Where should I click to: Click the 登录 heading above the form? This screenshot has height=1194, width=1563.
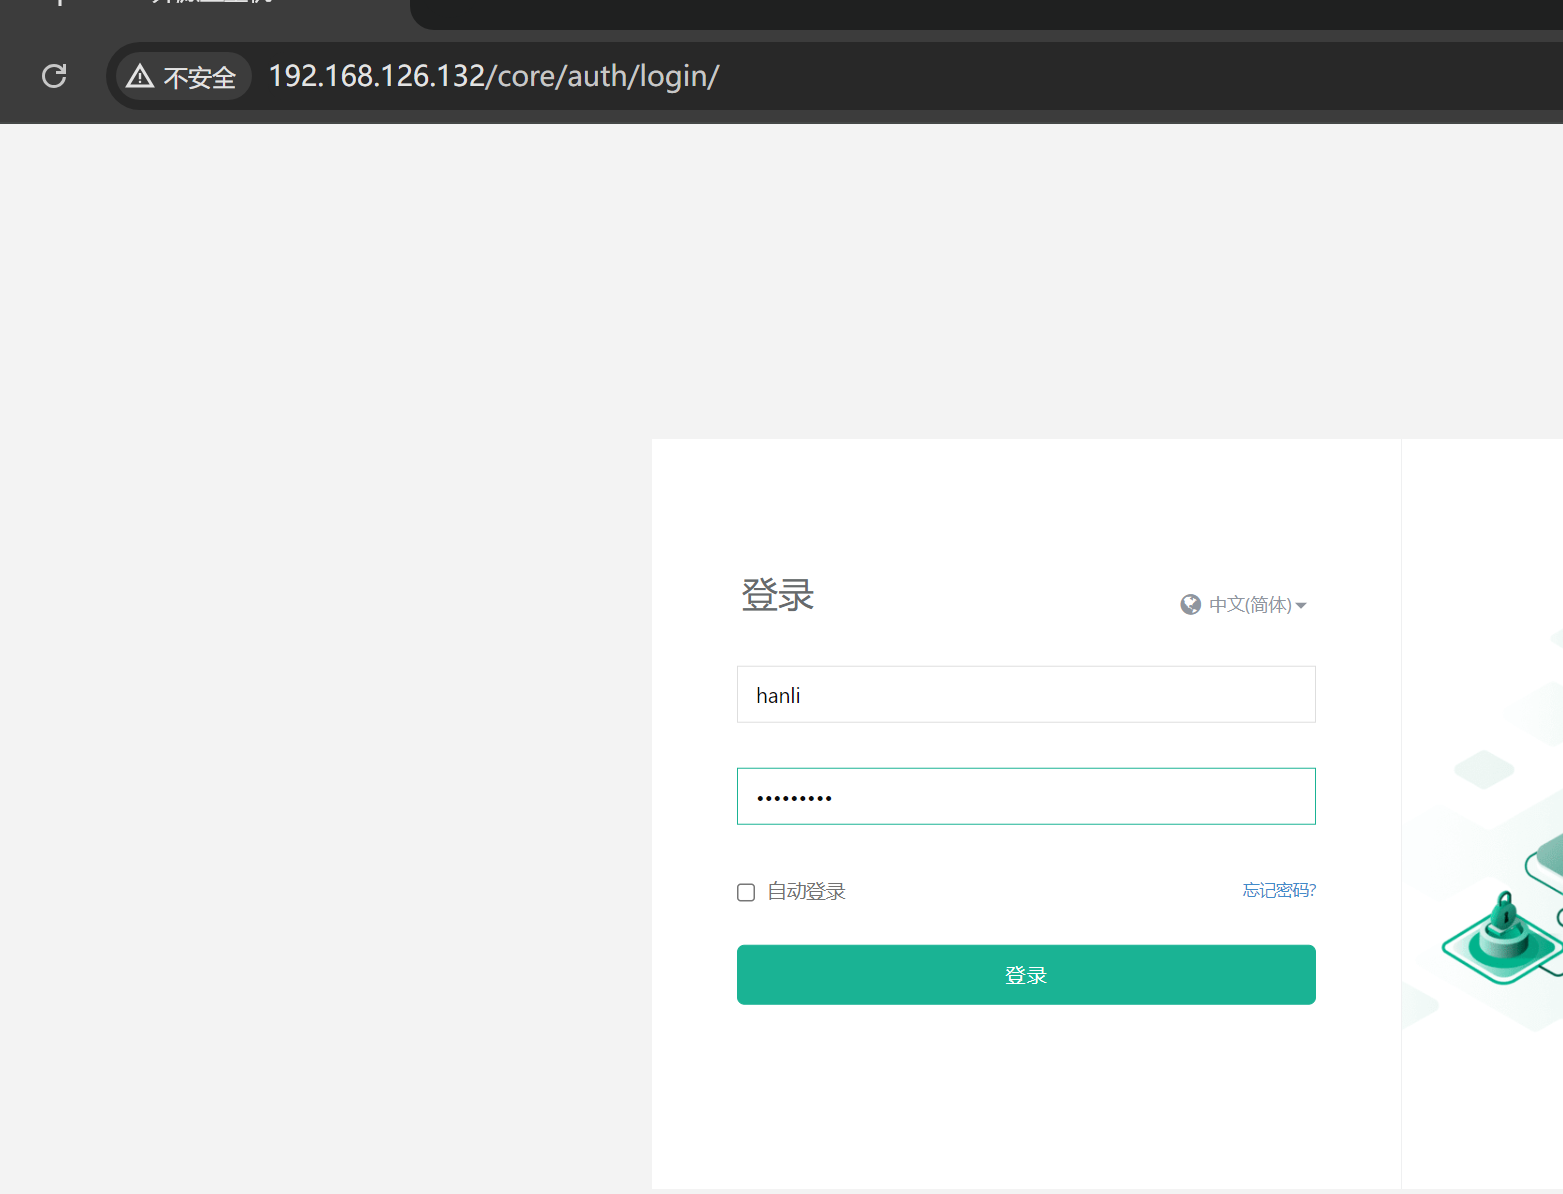coord(778,595)
